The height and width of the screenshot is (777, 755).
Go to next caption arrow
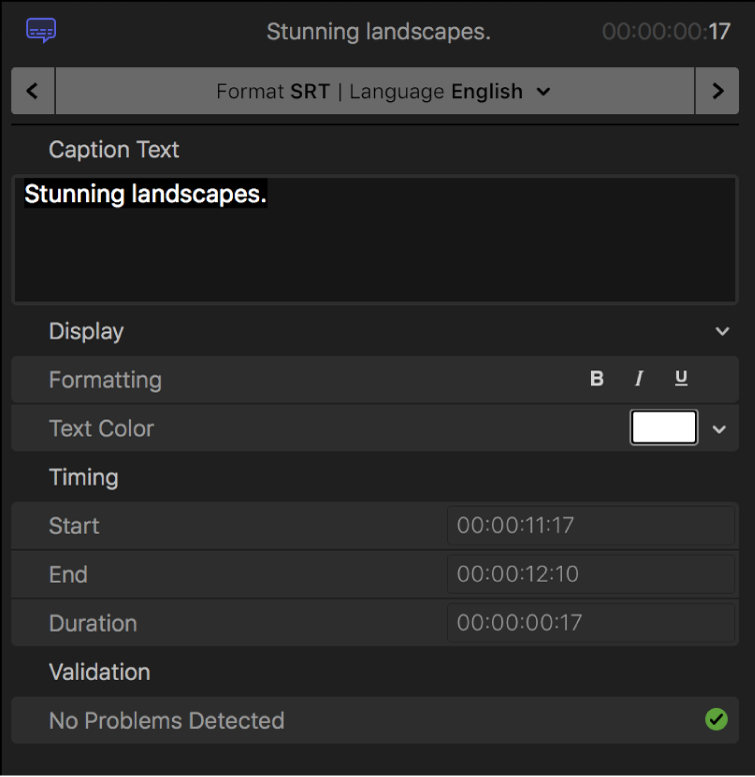(717, 91)
